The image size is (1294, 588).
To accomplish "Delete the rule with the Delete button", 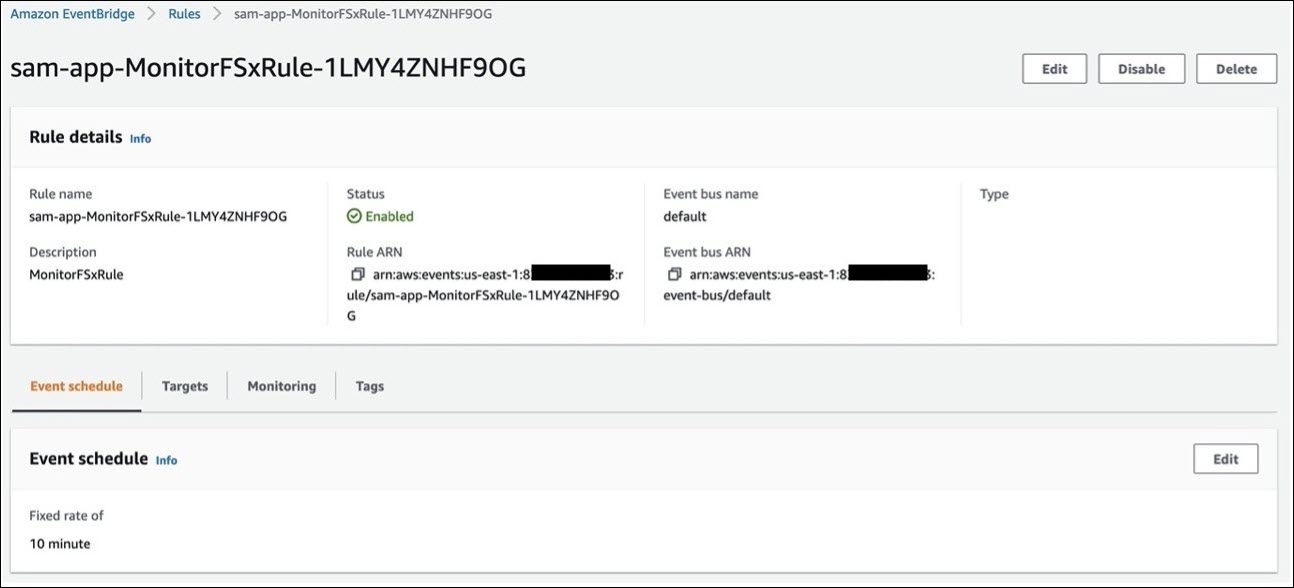I will pos(1236,69).
